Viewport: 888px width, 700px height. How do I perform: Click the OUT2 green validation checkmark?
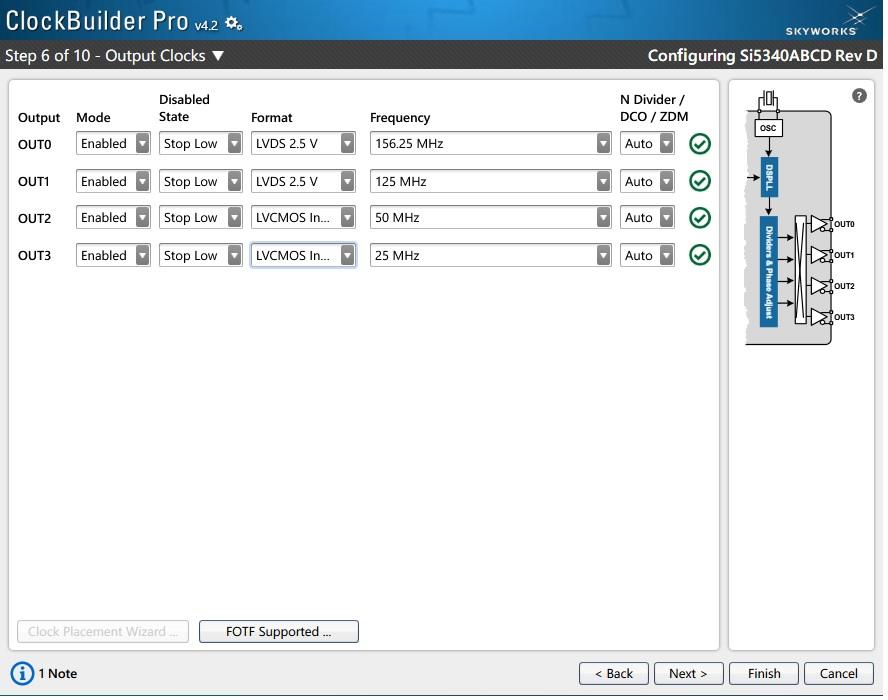pyautogui.click(x=699, y=218)
